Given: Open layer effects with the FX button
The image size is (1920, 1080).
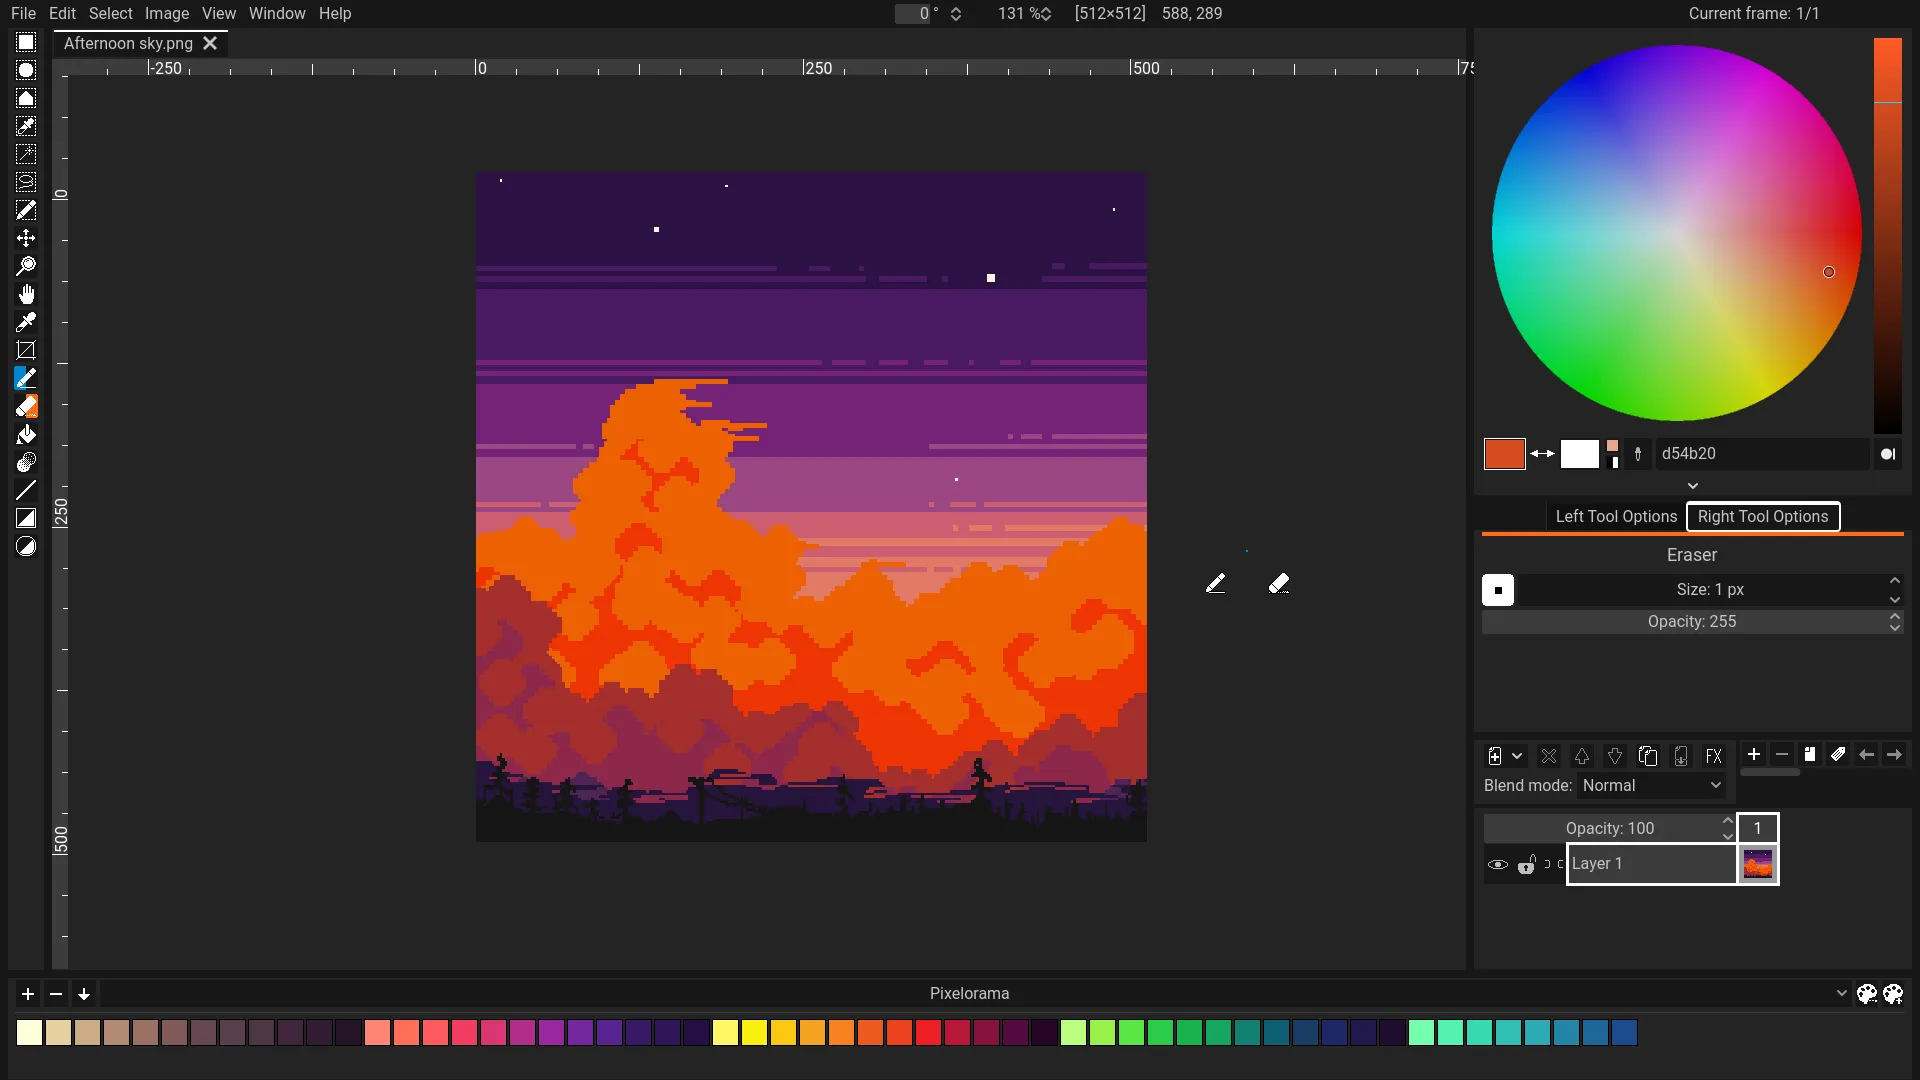Looking at the screenshot, I should pyautogui.click(x=1714, y=755).
